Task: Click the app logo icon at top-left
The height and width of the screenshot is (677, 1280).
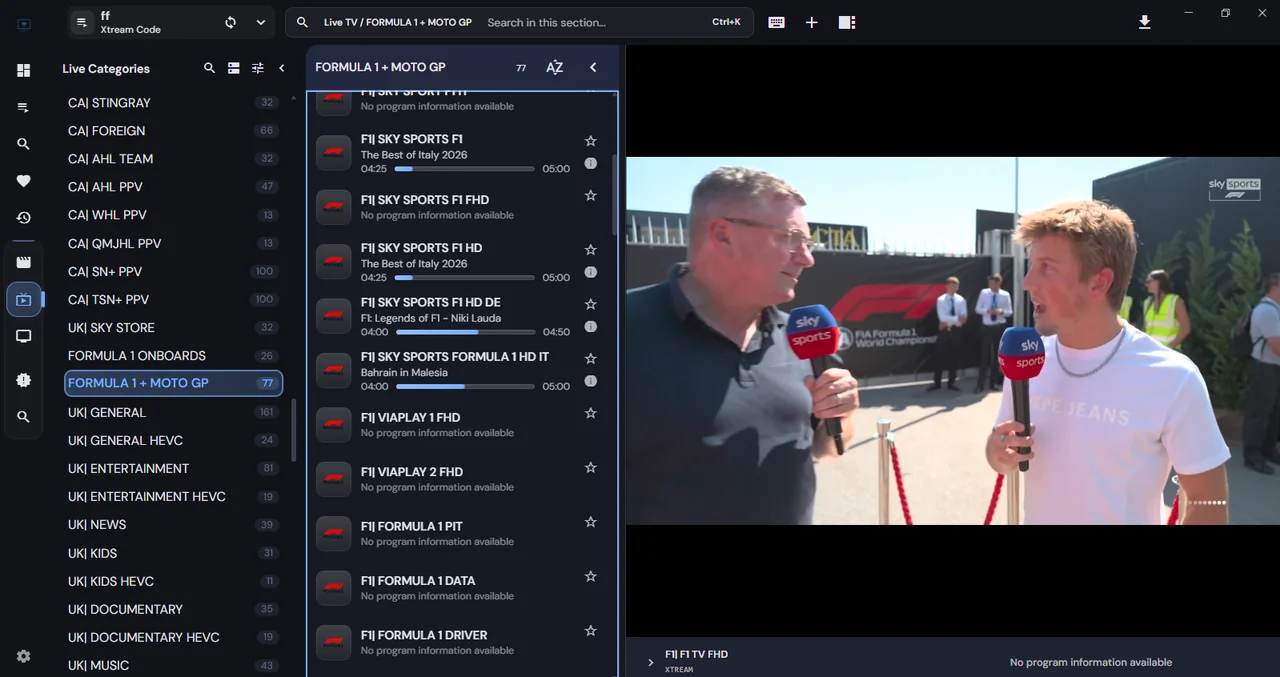Action: (24, 23)
